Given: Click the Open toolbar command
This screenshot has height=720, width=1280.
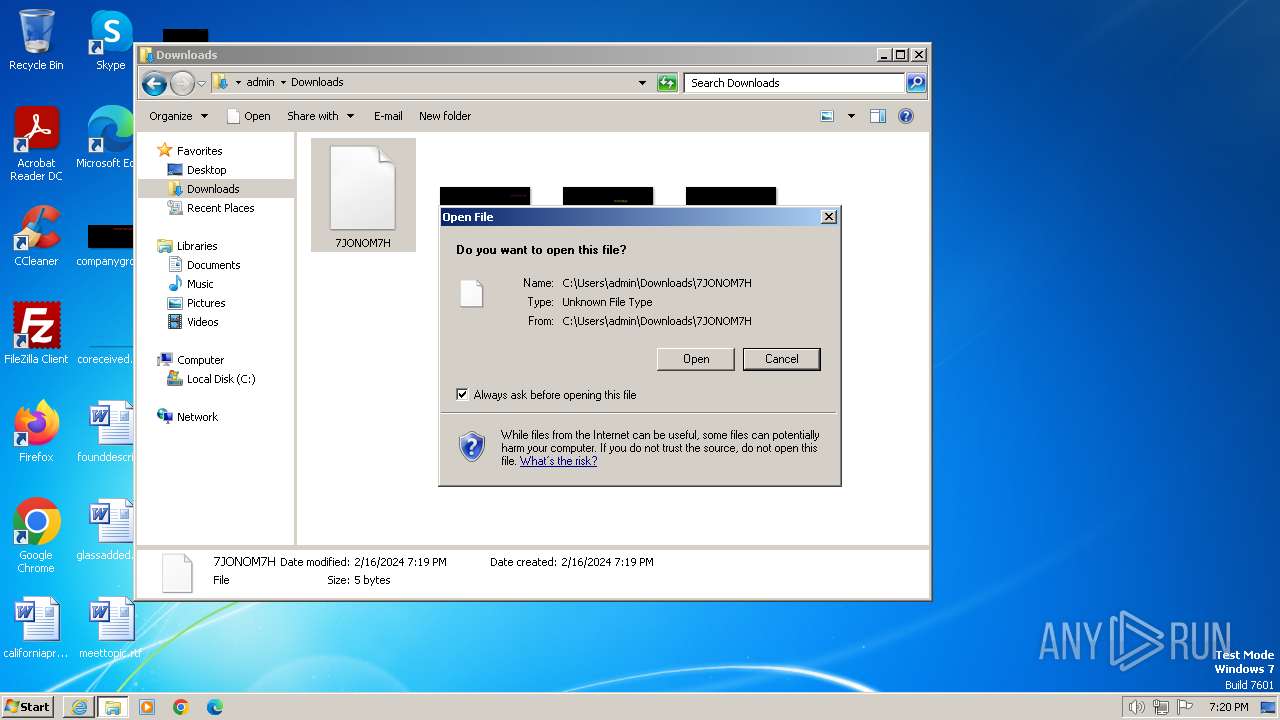Looking at the screenshot, I should tap(249, 116).
